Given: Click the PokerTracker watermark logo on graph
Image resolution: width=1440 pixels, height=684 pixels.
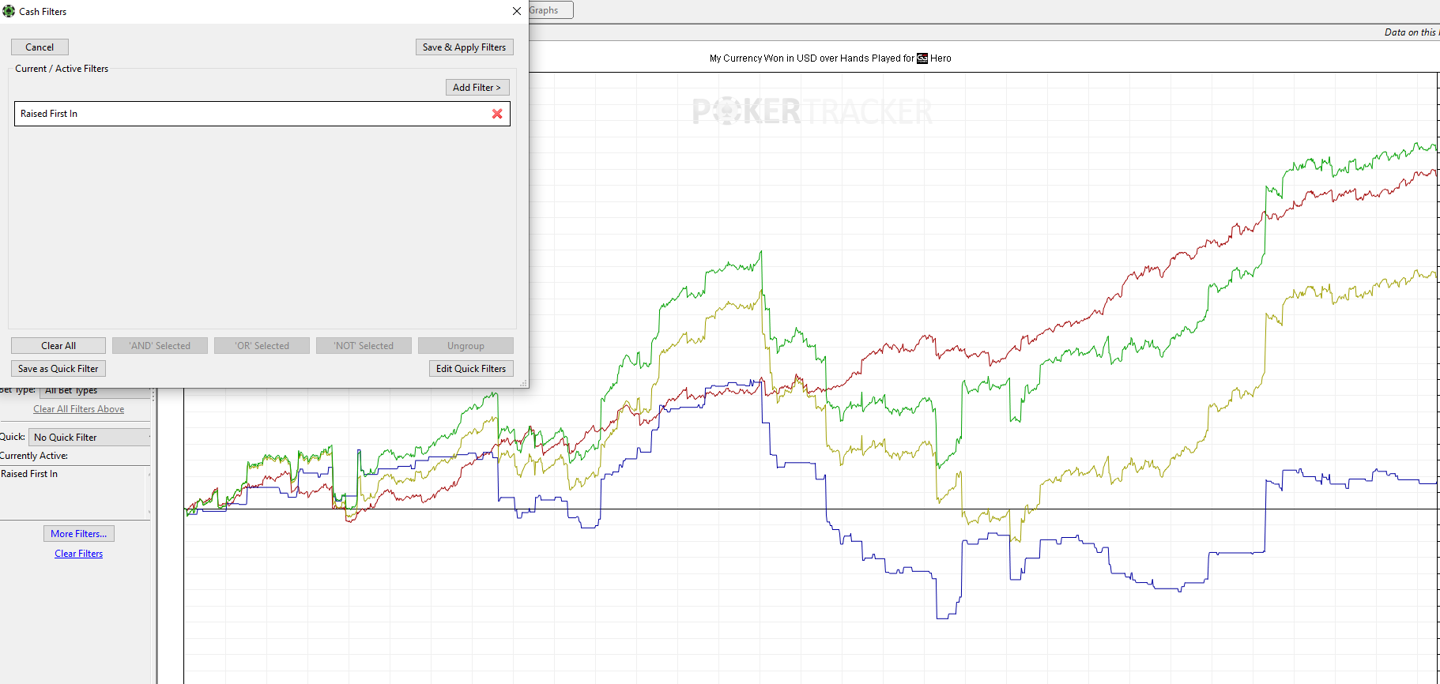Looking at the screenshot, I should (x=812, y=111).
